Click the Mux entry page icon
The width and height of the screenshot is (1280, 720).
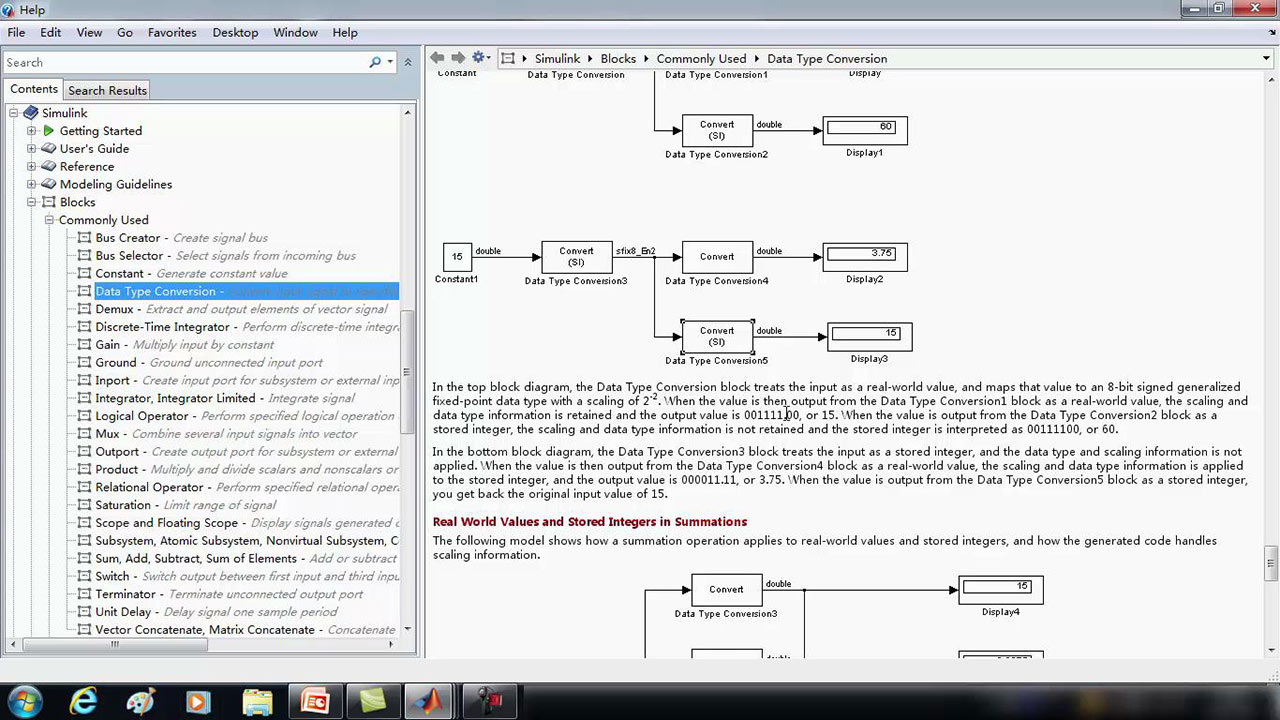tap(84, 434)
